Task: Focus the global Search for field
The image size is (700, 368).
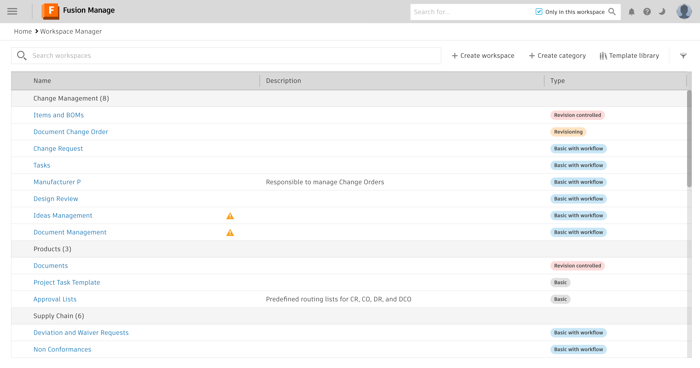Action: coord(471,12)
